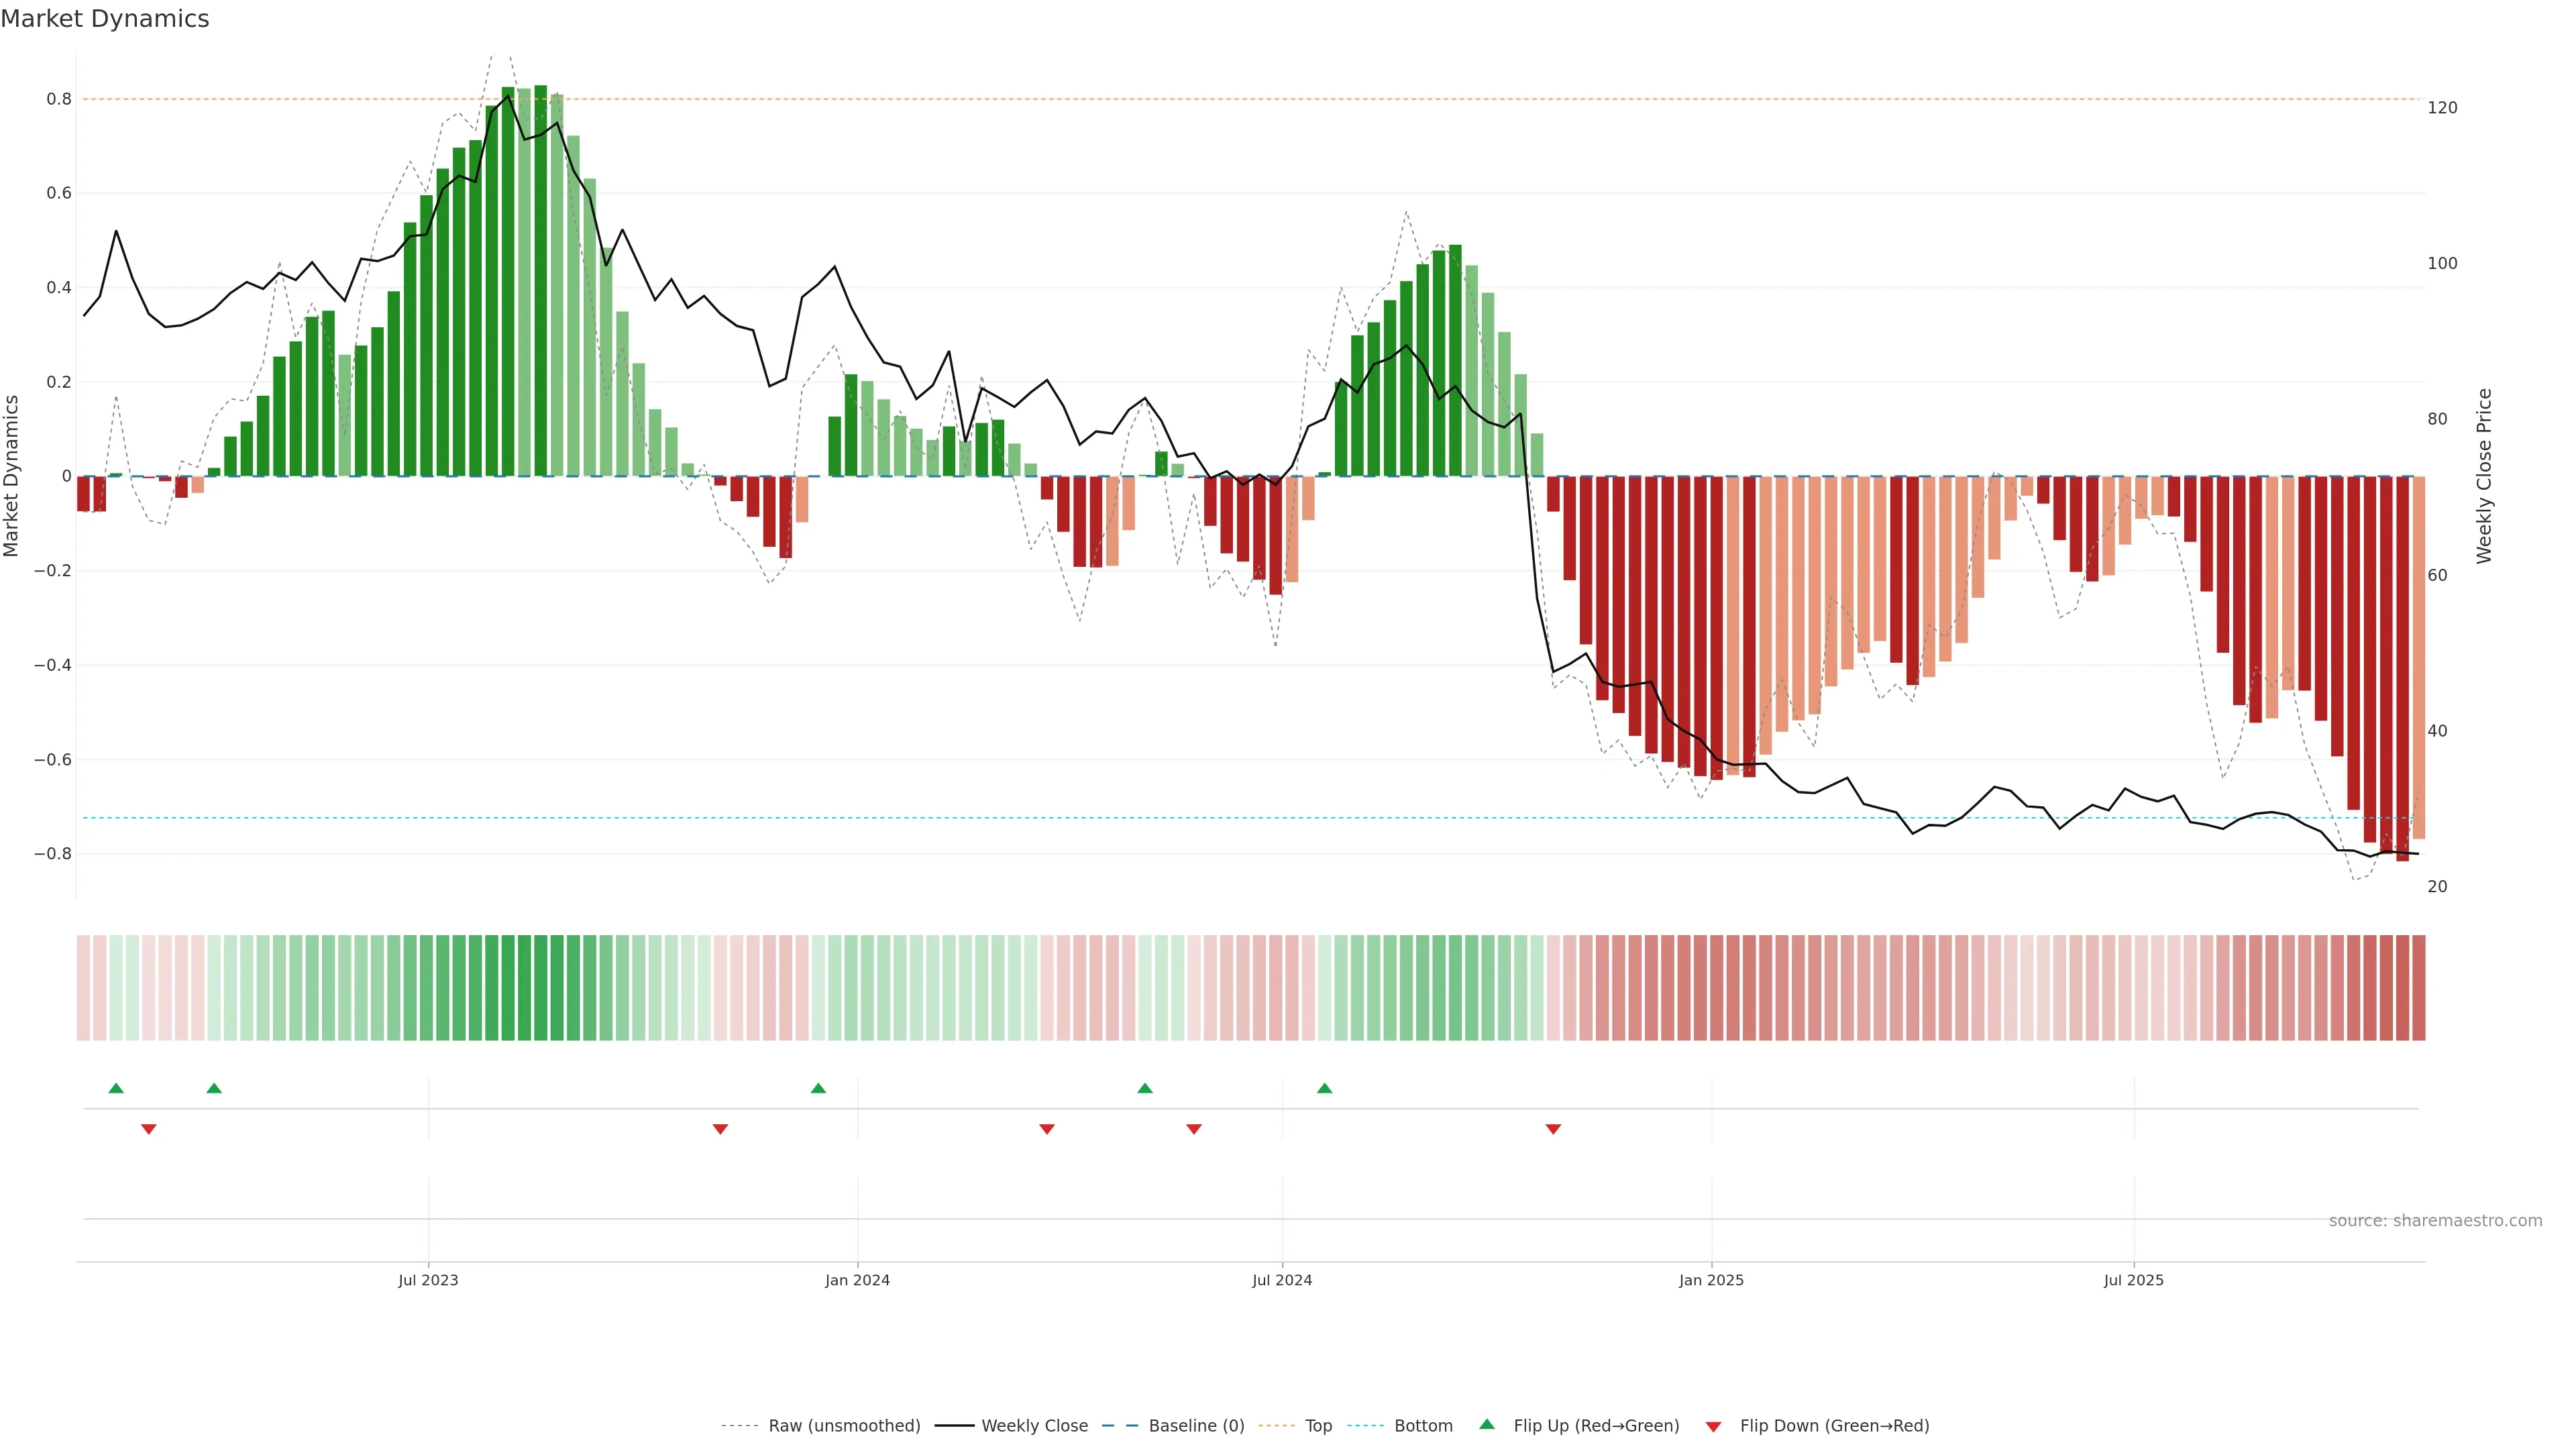The width and height of the screenshot is (2576, 1449).
Task: Hide the Bottom threshold legend entry
Action: pyautogui.click(x=1423, y=1426)
